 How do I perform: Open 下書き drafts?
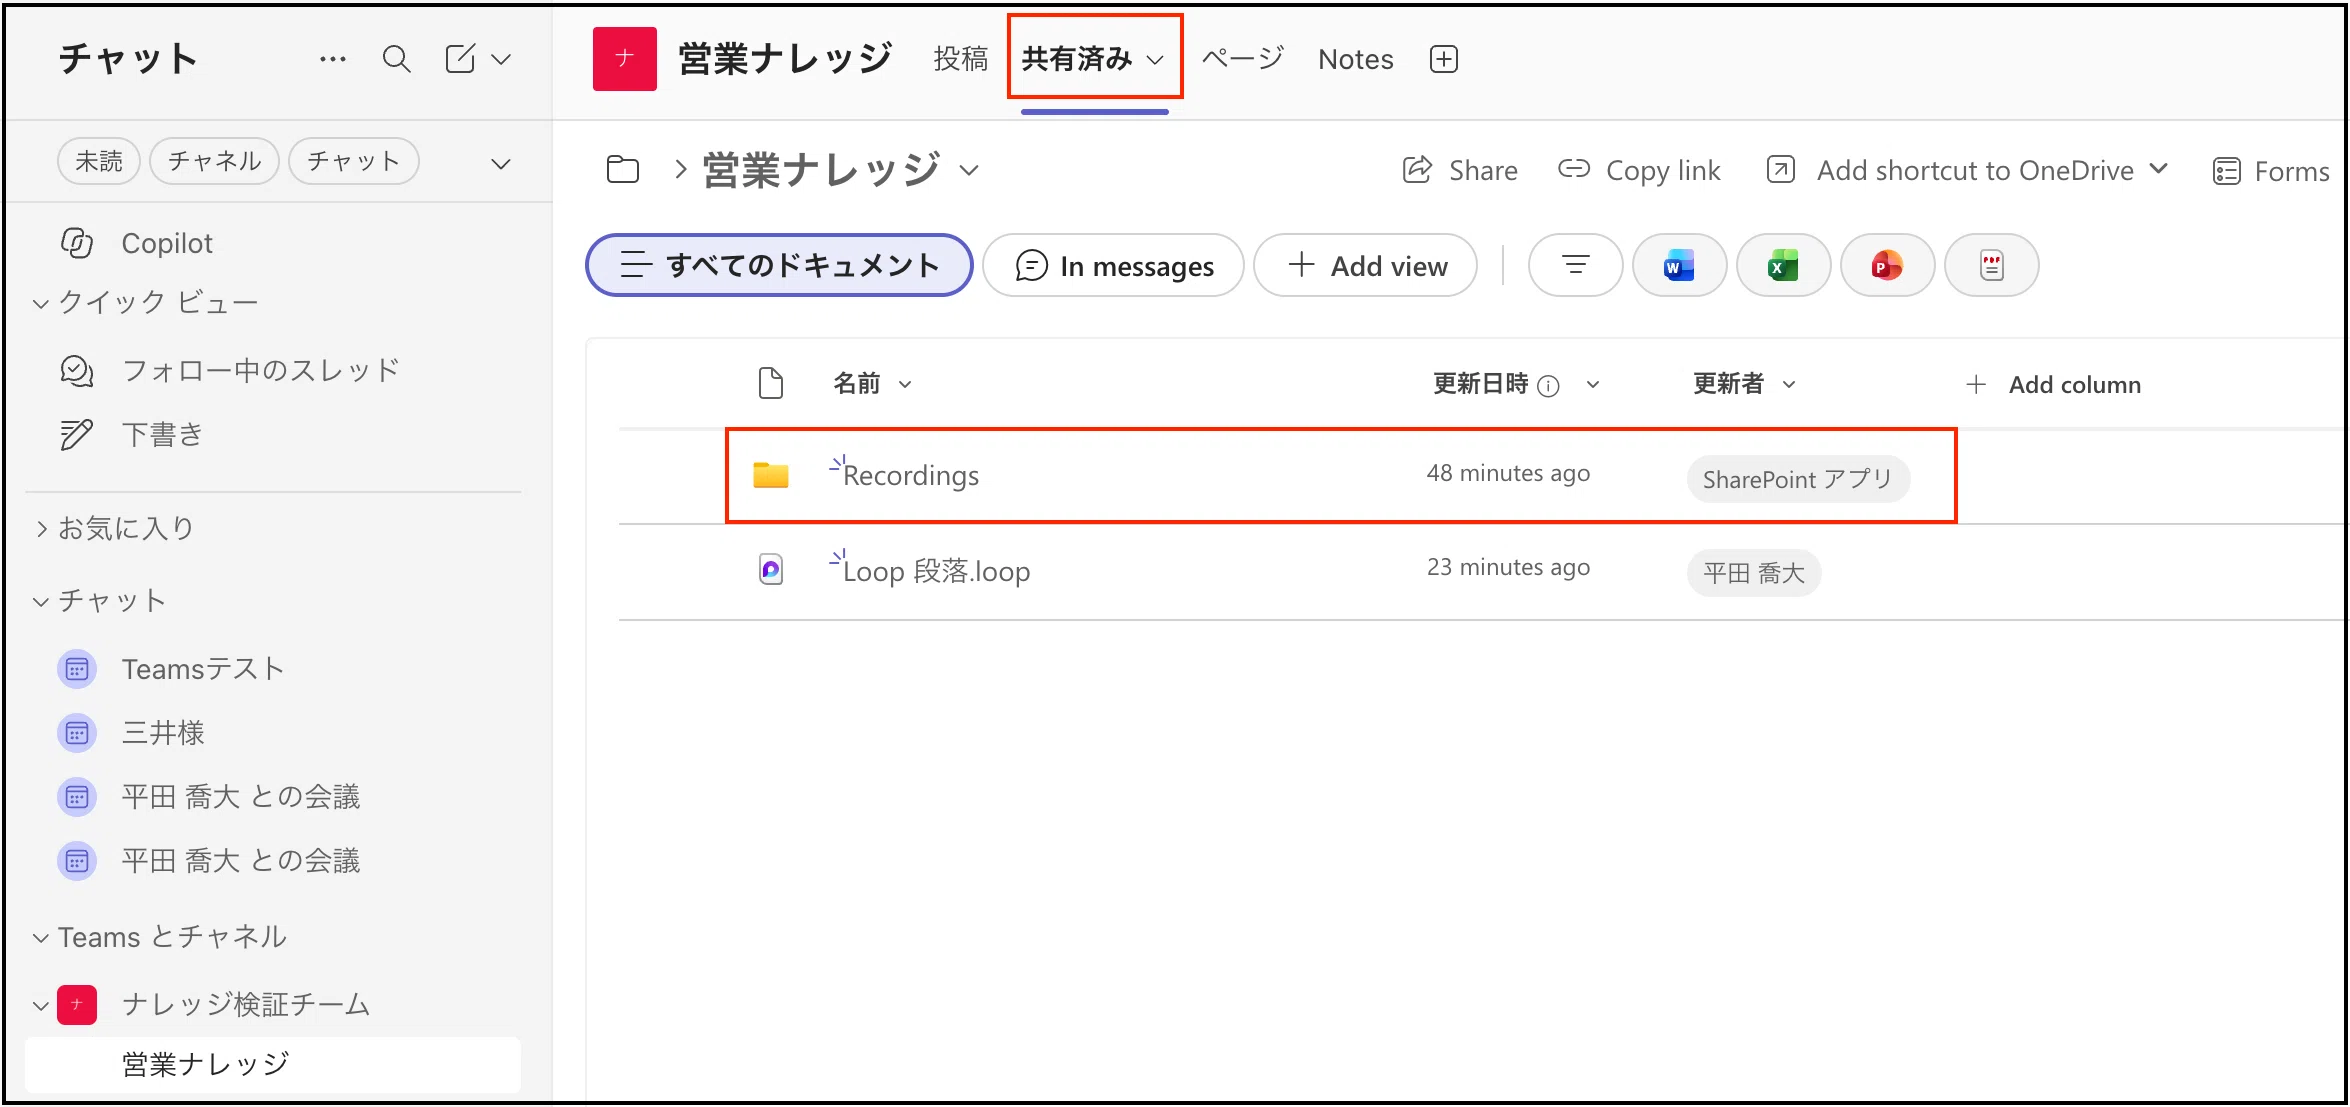[162, 434]
